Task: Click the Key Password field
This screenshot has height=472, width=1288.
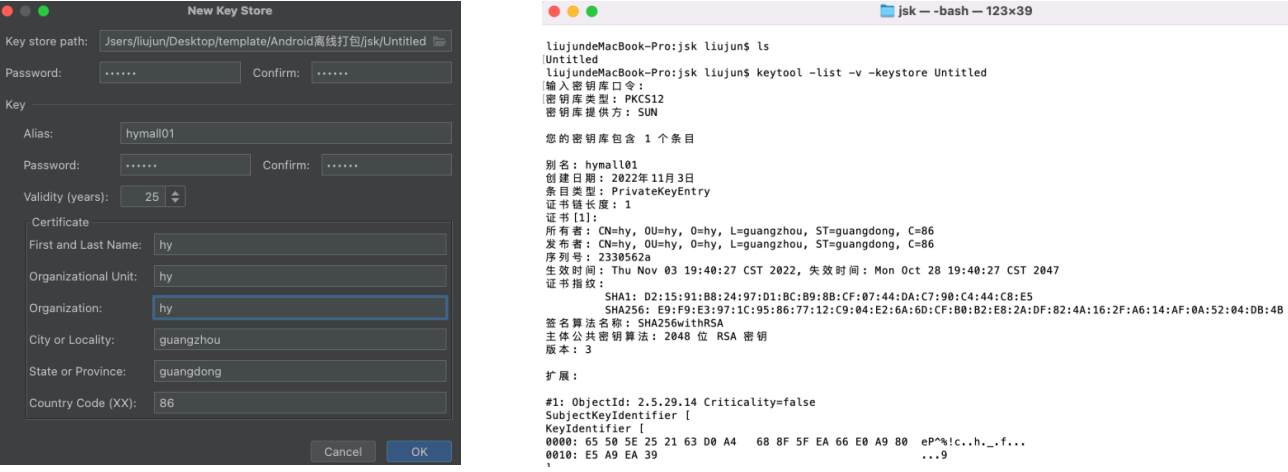Action: click(185, 165)
